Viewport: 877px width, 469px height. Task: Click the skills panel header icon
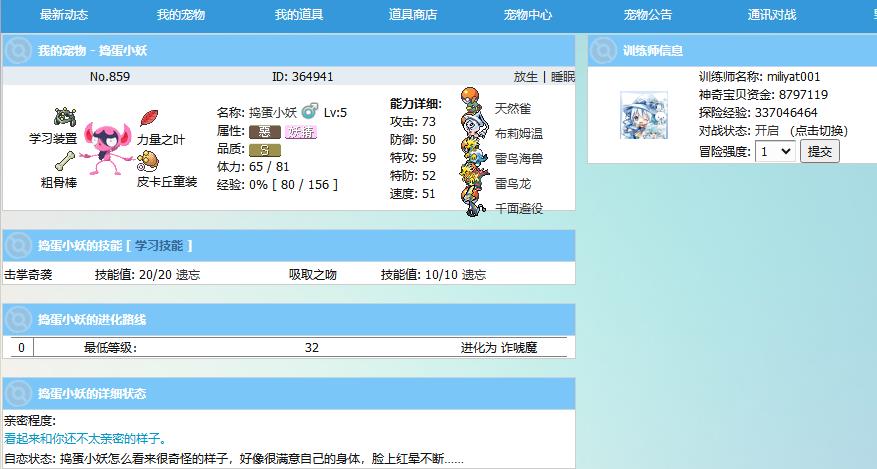pyautogui.click(x=18, y=245)
